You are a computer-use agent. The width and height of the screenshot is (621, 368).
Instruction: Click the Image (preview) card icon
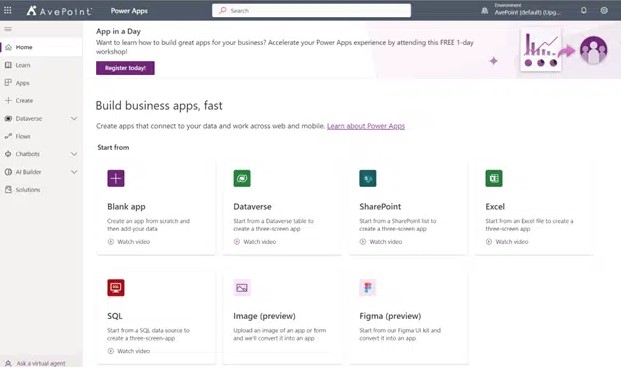242,288
